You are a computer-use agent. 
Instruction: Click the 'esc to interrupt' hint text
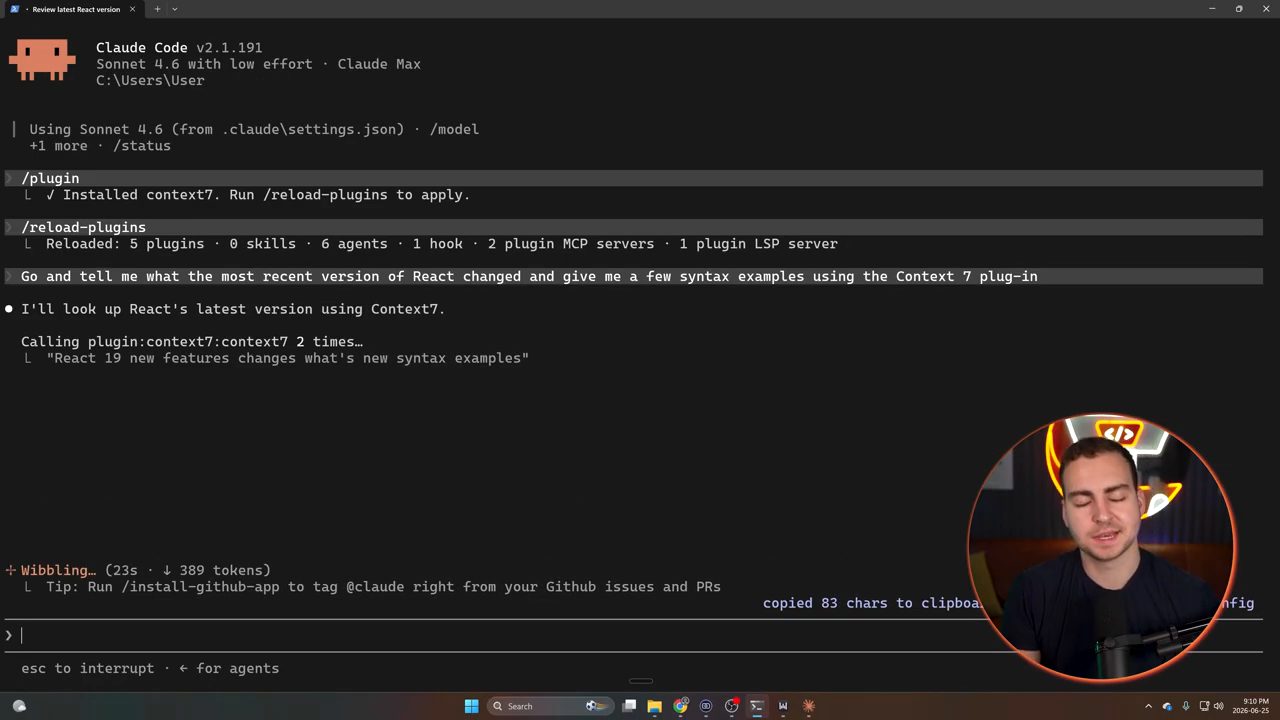click(88, 668)
